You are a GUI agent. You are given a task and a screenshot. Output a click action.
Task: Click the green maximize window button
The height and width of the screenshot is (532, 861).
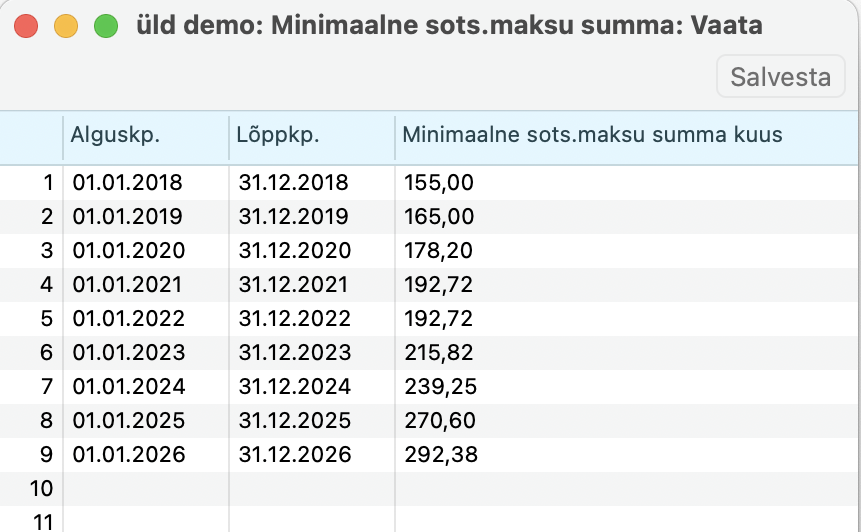pos(105,26)
